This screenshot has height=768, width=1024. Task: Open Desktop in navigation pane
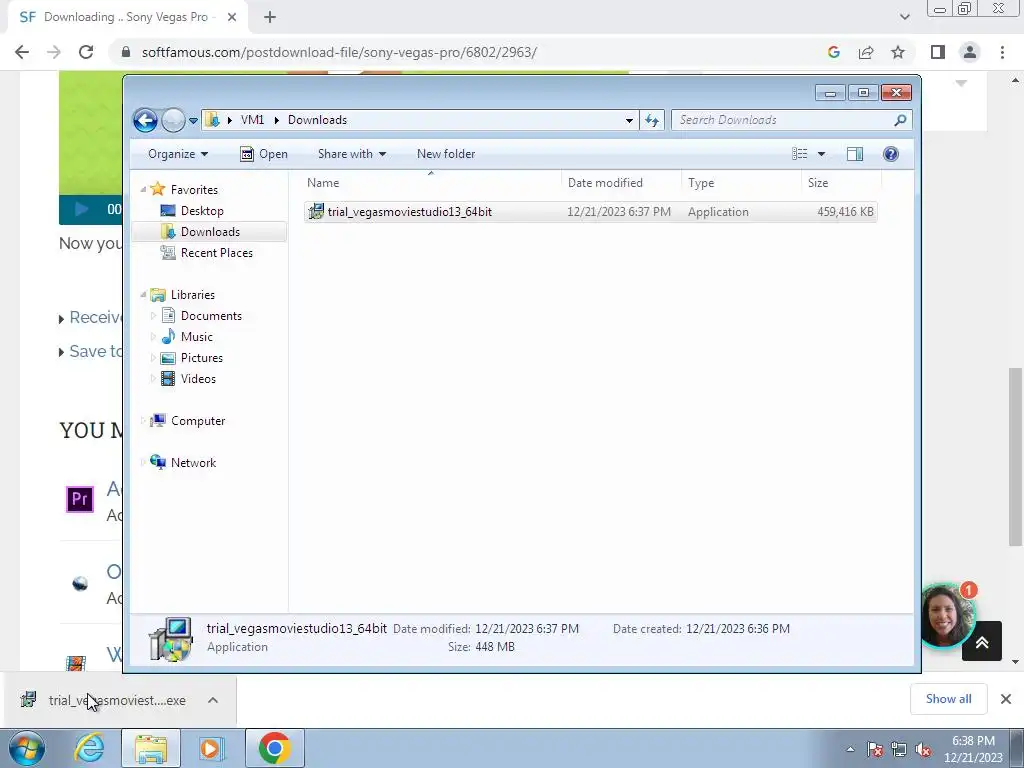tap(202, 211)
